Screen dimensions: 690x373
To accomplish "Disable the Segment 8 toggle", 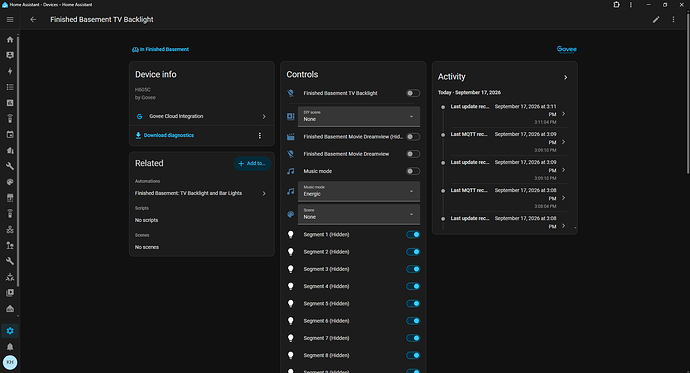I will tap(413, 355).
